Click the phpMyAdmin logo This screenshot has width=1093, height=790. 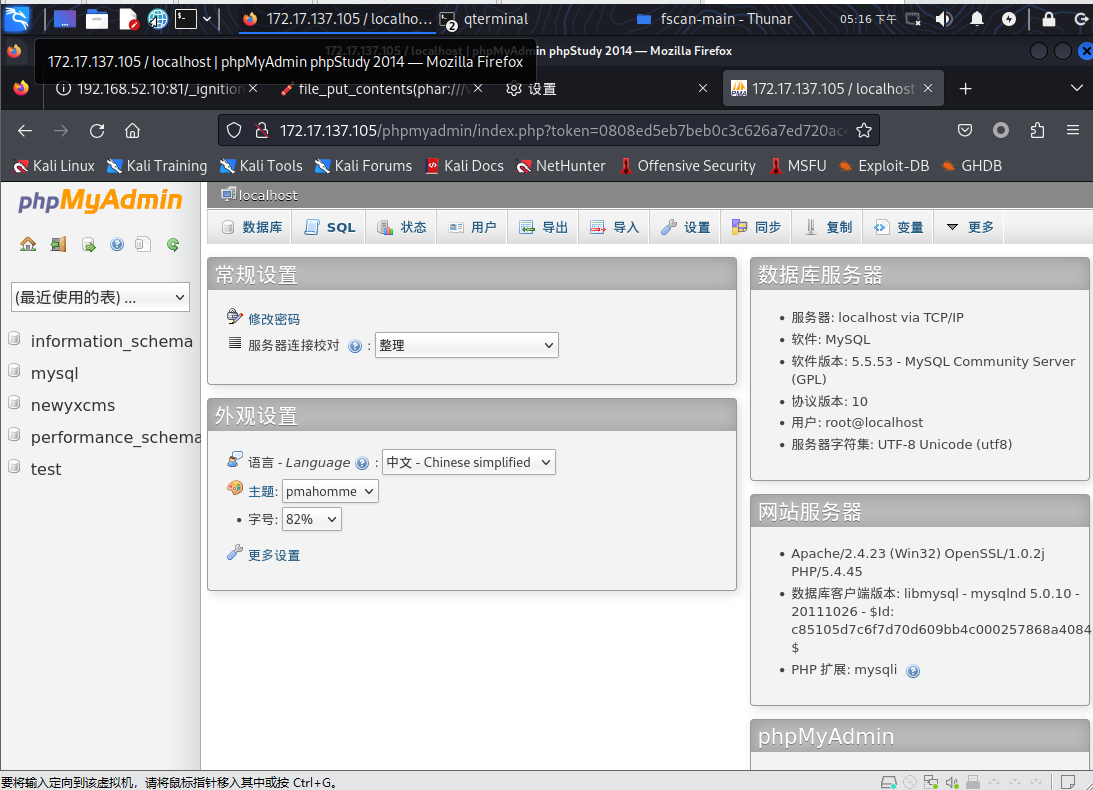(x=100, y=201)
